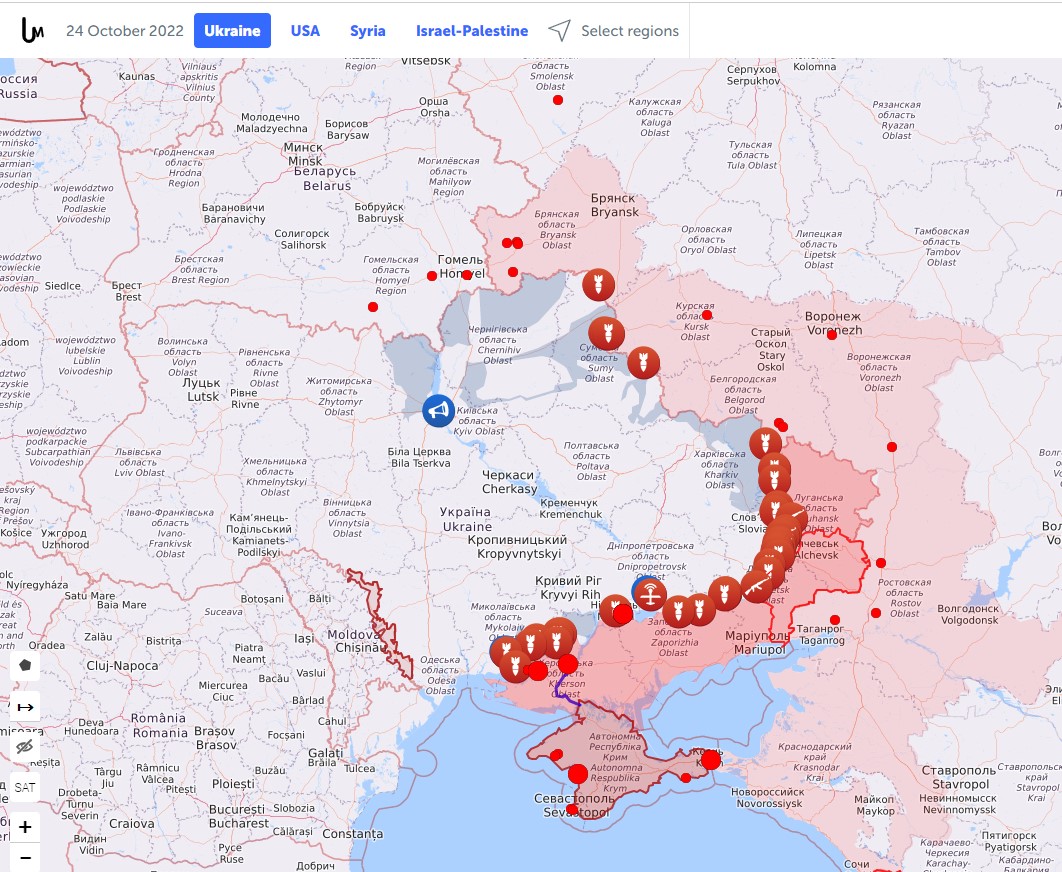Open the Select regions dropdown
The image size is (1062, 872).
(629, 31)
